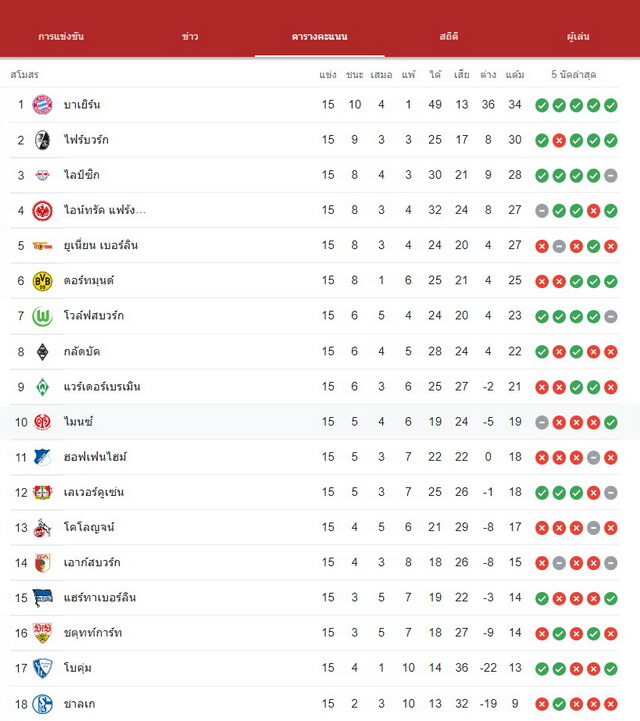Open the ยูเนี่ยน เบอร์ลิน team link
This screenshot has height=721, width=640.
pos(101,245)
